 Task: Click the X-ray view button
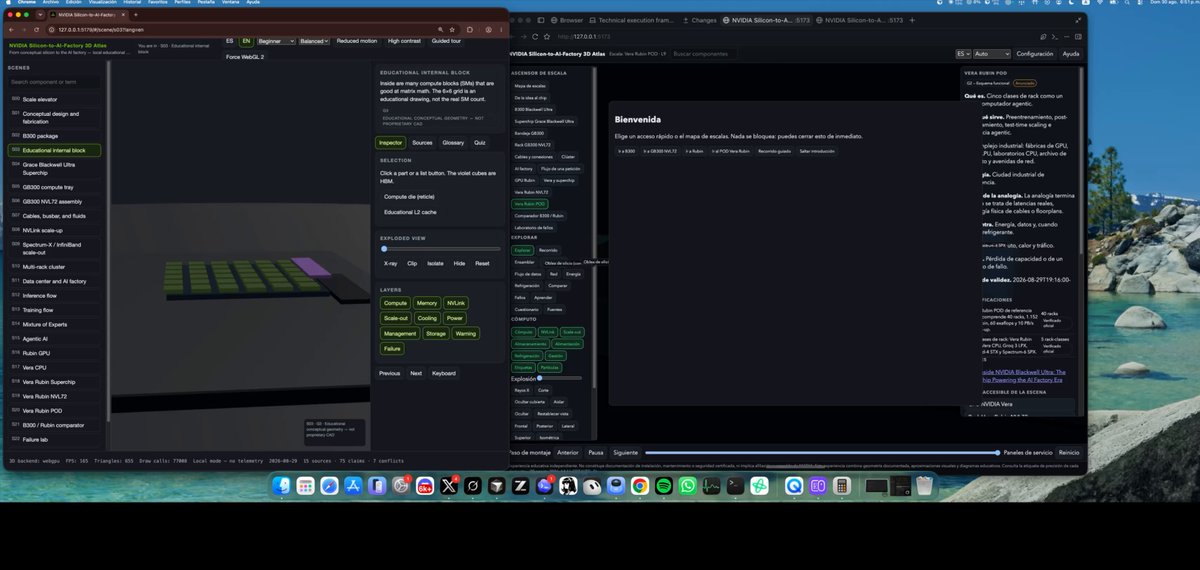point(390,263)
